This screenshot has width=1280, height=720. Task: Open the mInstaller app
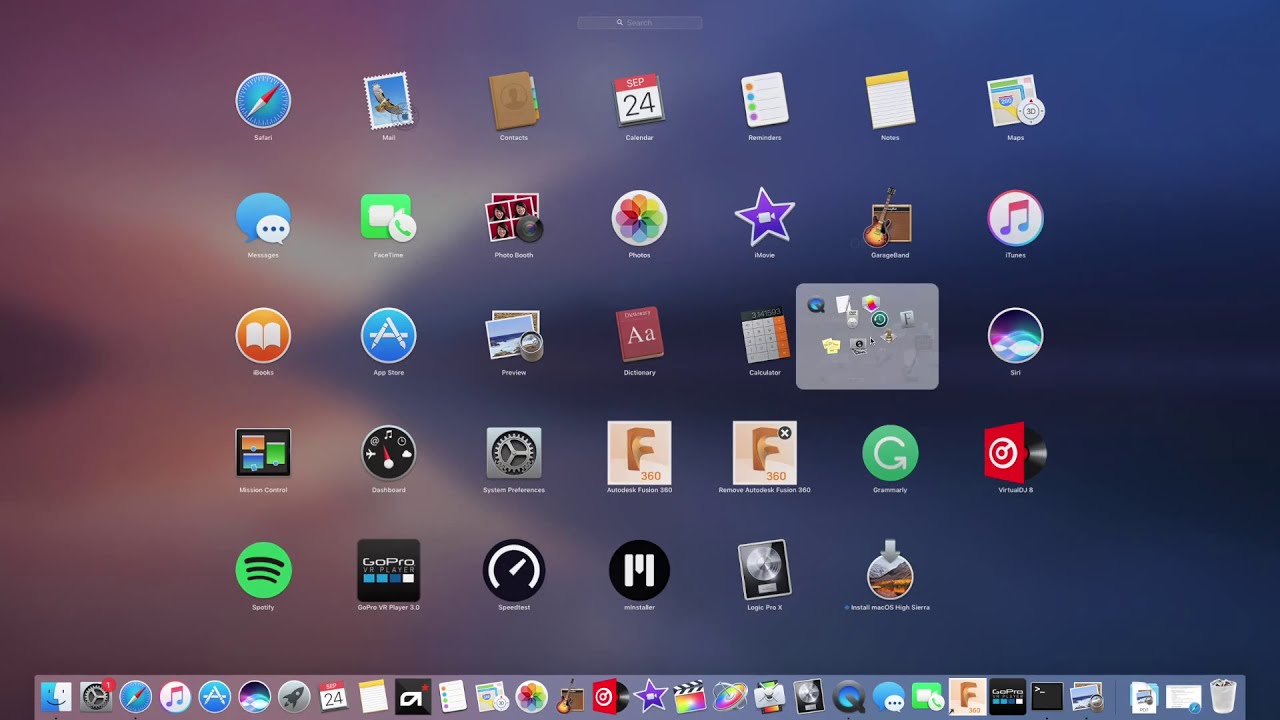(639, 570)
